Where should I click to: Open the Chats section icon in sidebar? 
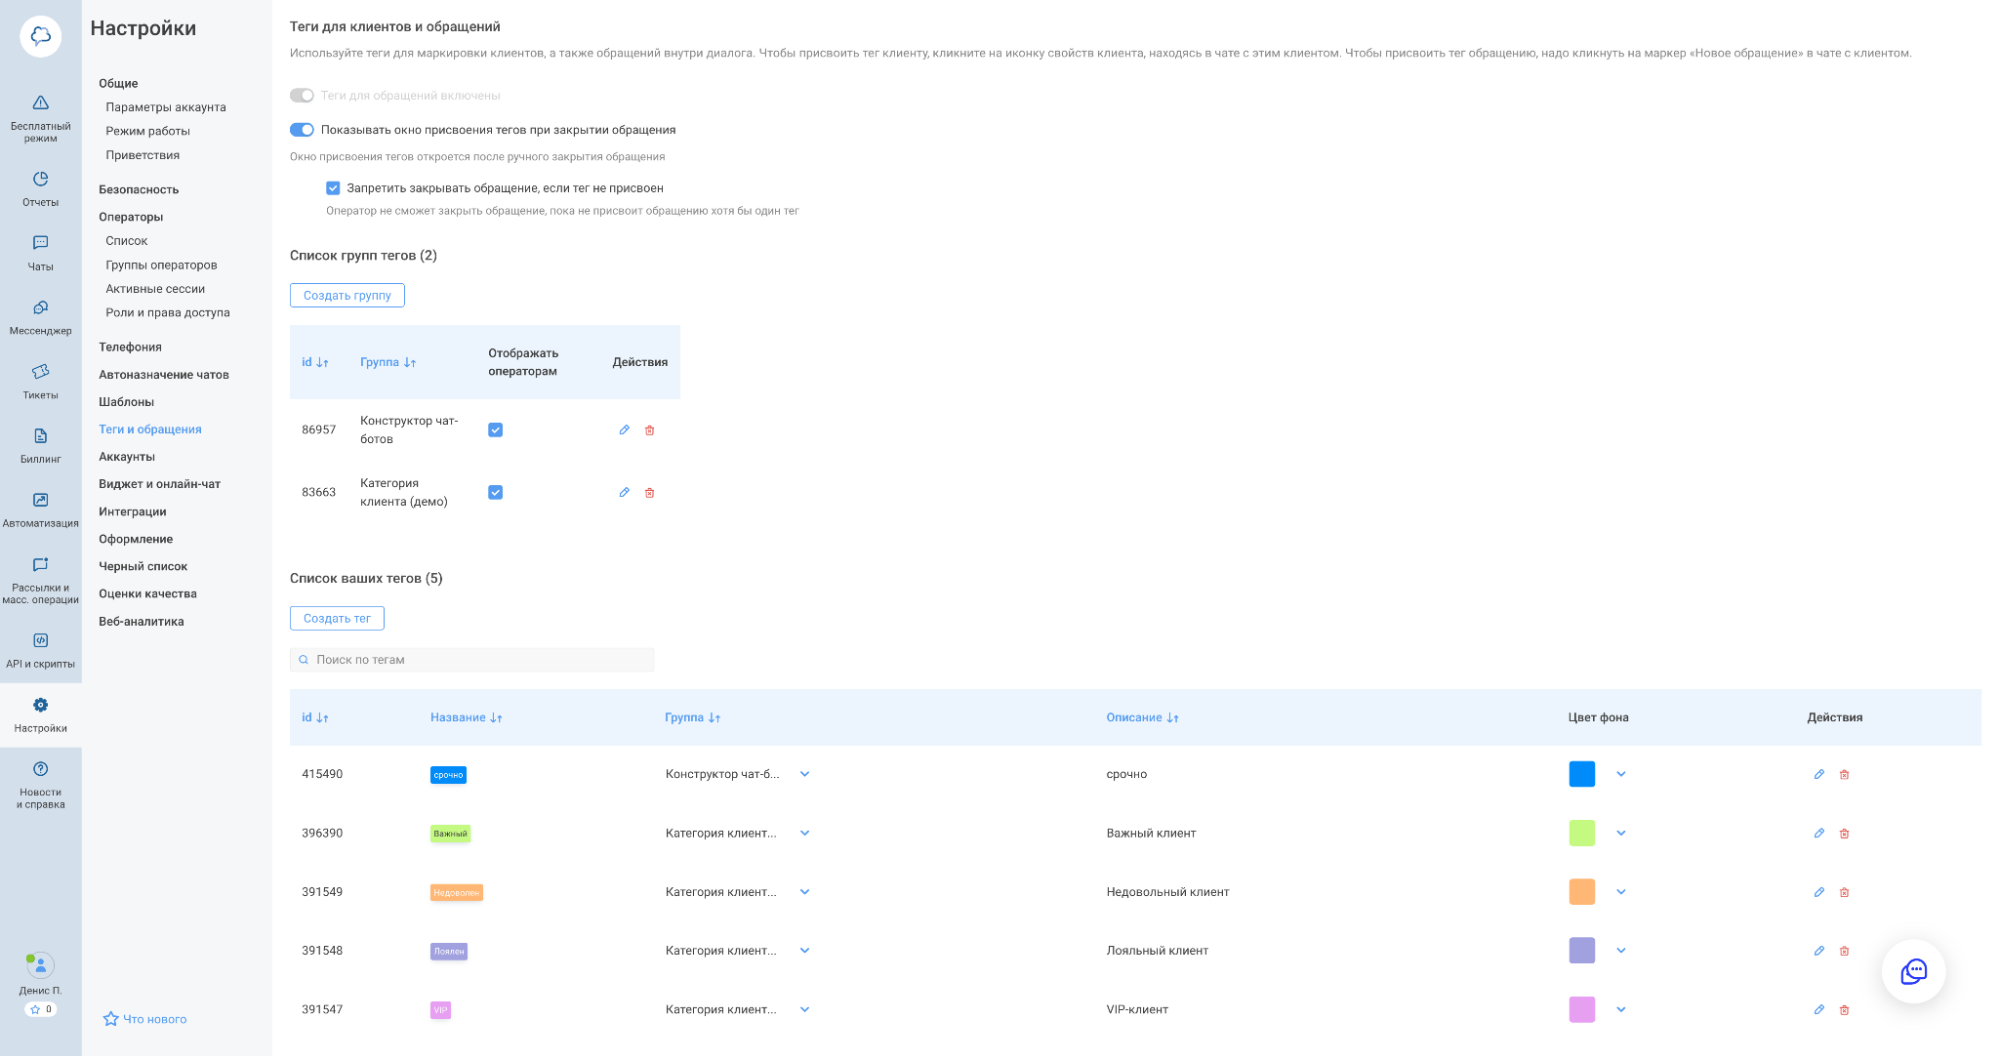coord(40,243)
